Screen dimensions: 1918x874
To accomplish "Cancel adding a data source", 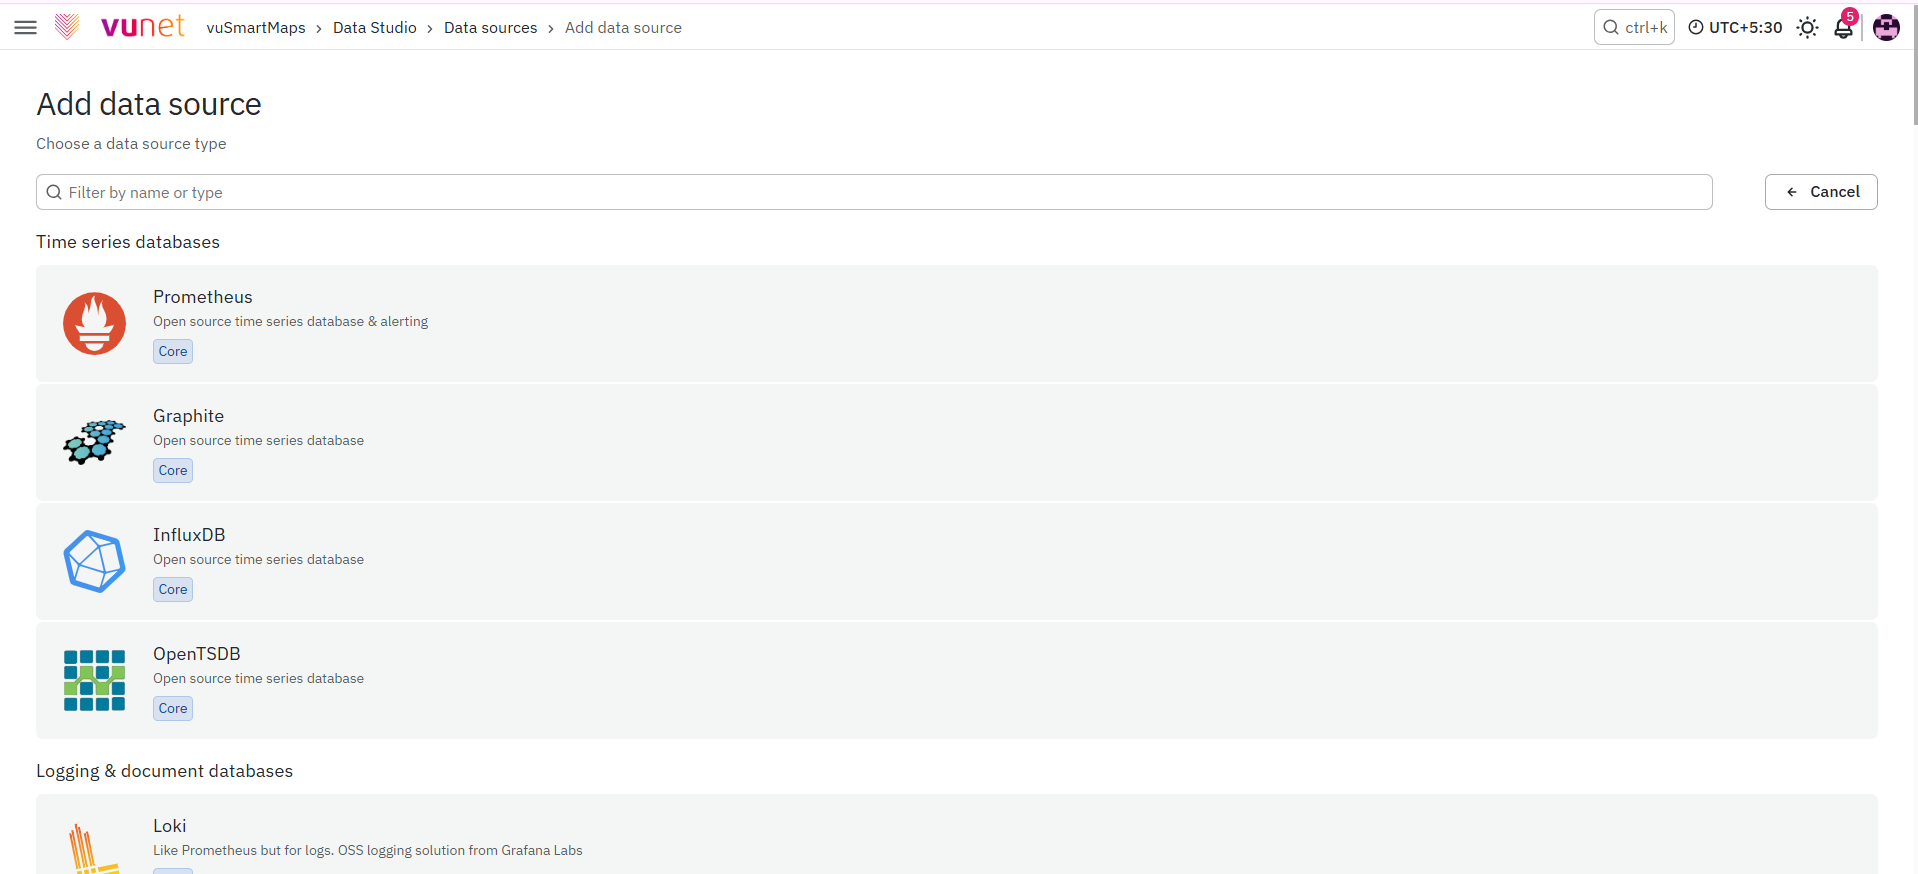I will coord(1821,192).
